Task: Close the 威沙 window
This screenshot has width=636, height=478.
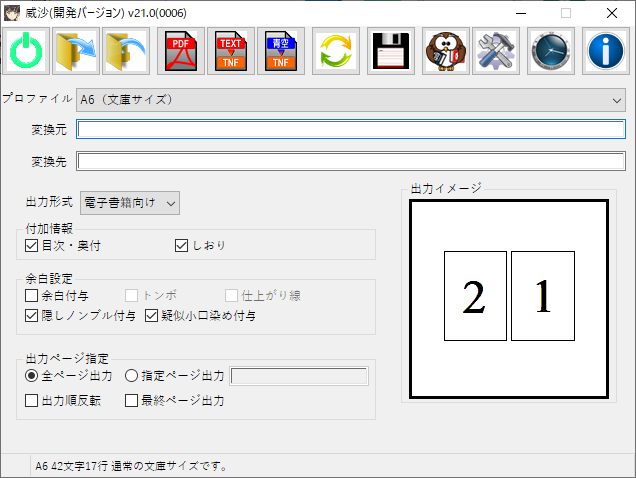Action: [x=612, y=13]
